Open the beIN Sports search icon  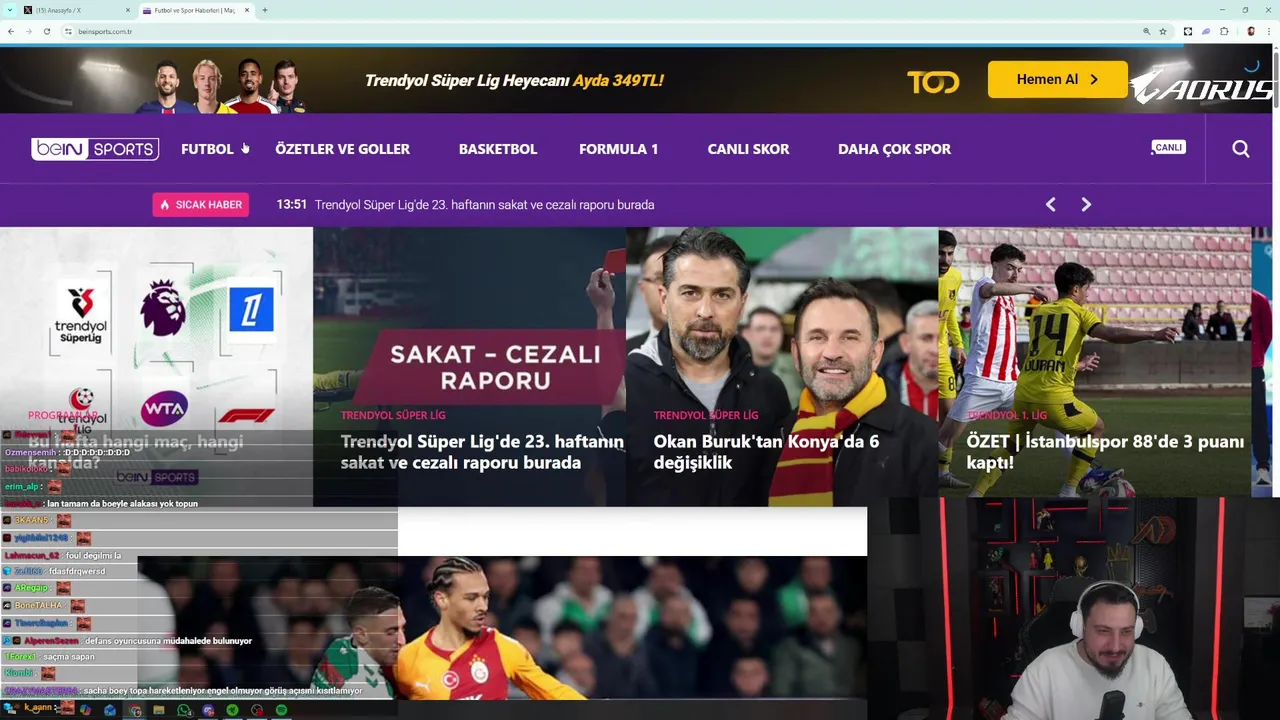click(x=1241, y=149)
